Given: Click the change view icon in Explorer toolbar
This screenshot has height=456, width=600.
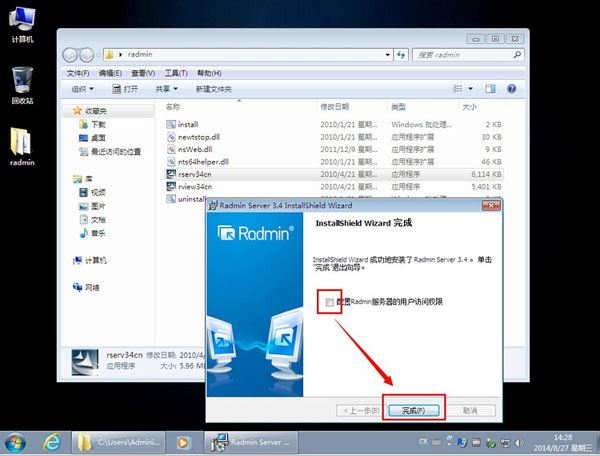Looking at the screenshot, I should point(457,89).
